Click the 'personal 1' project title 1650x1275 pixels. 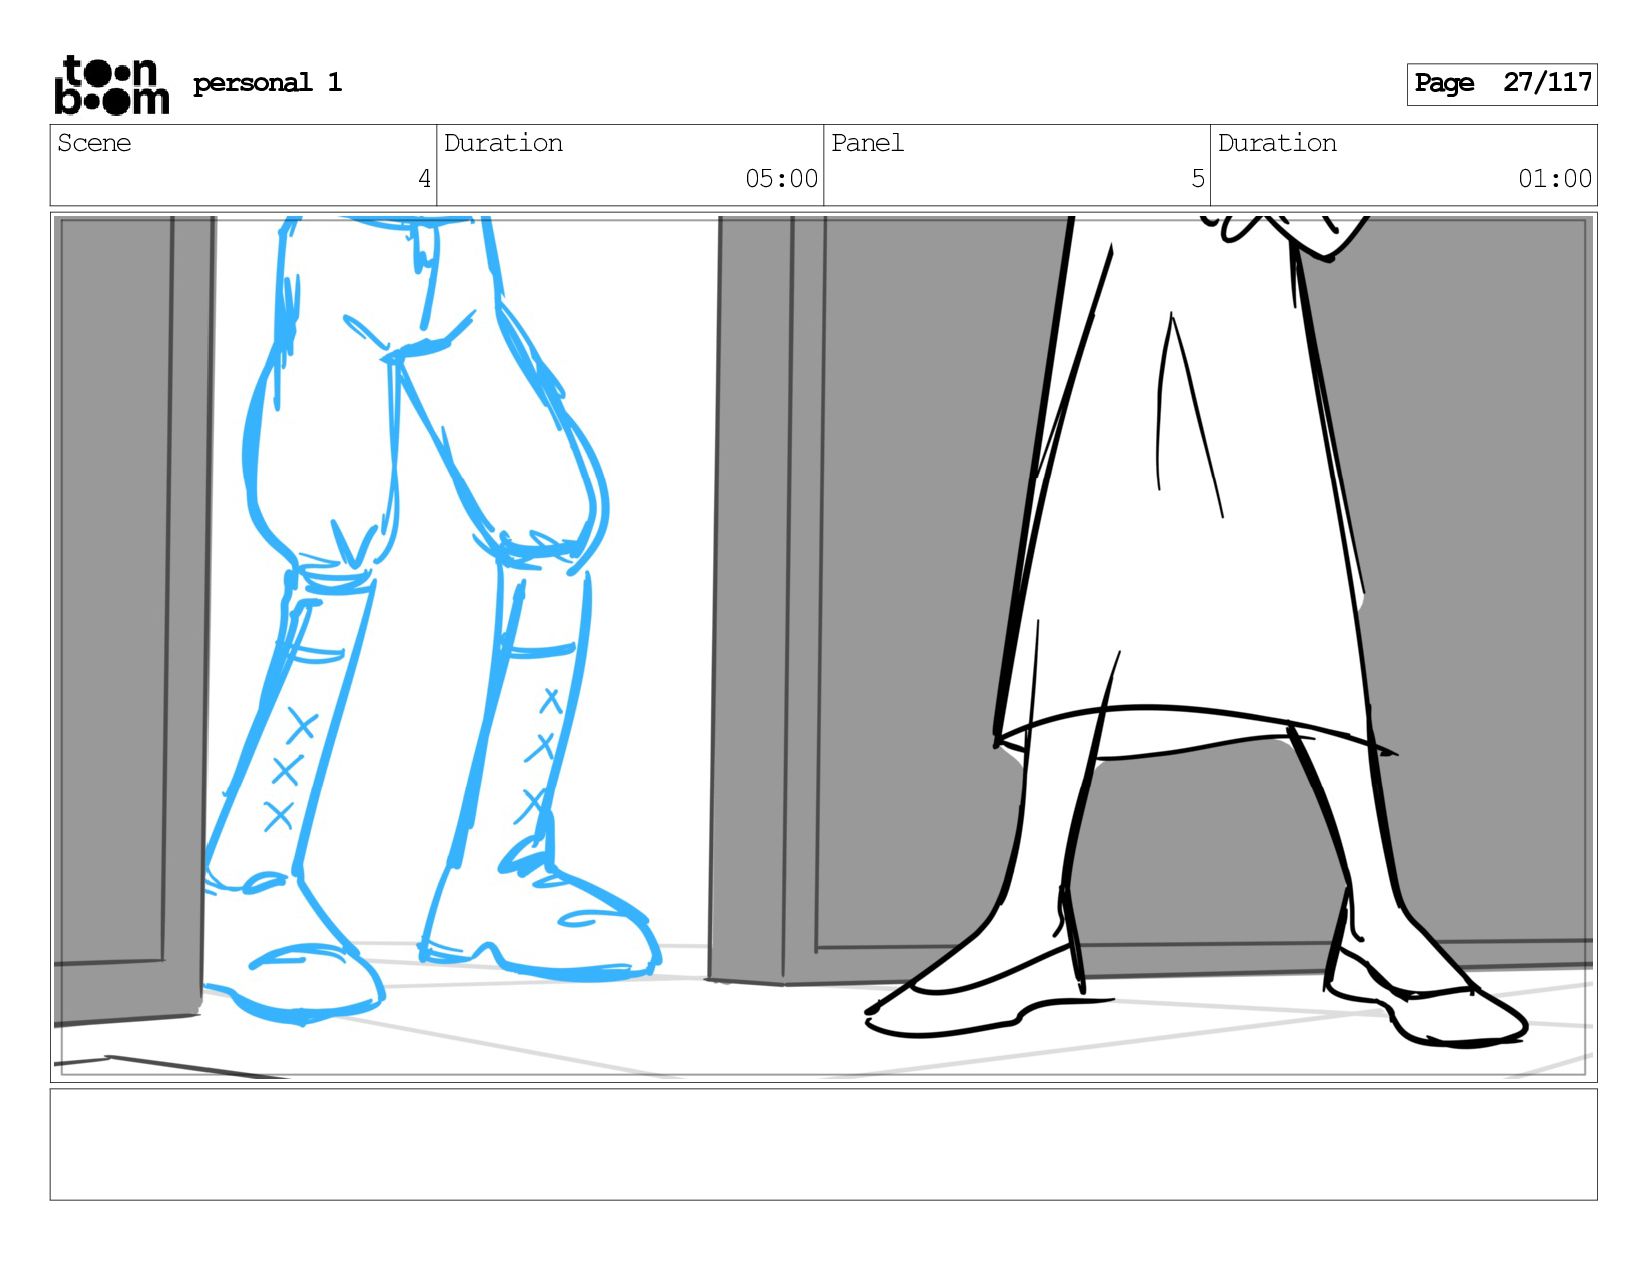pyautogui.click(x=267, y=83)
